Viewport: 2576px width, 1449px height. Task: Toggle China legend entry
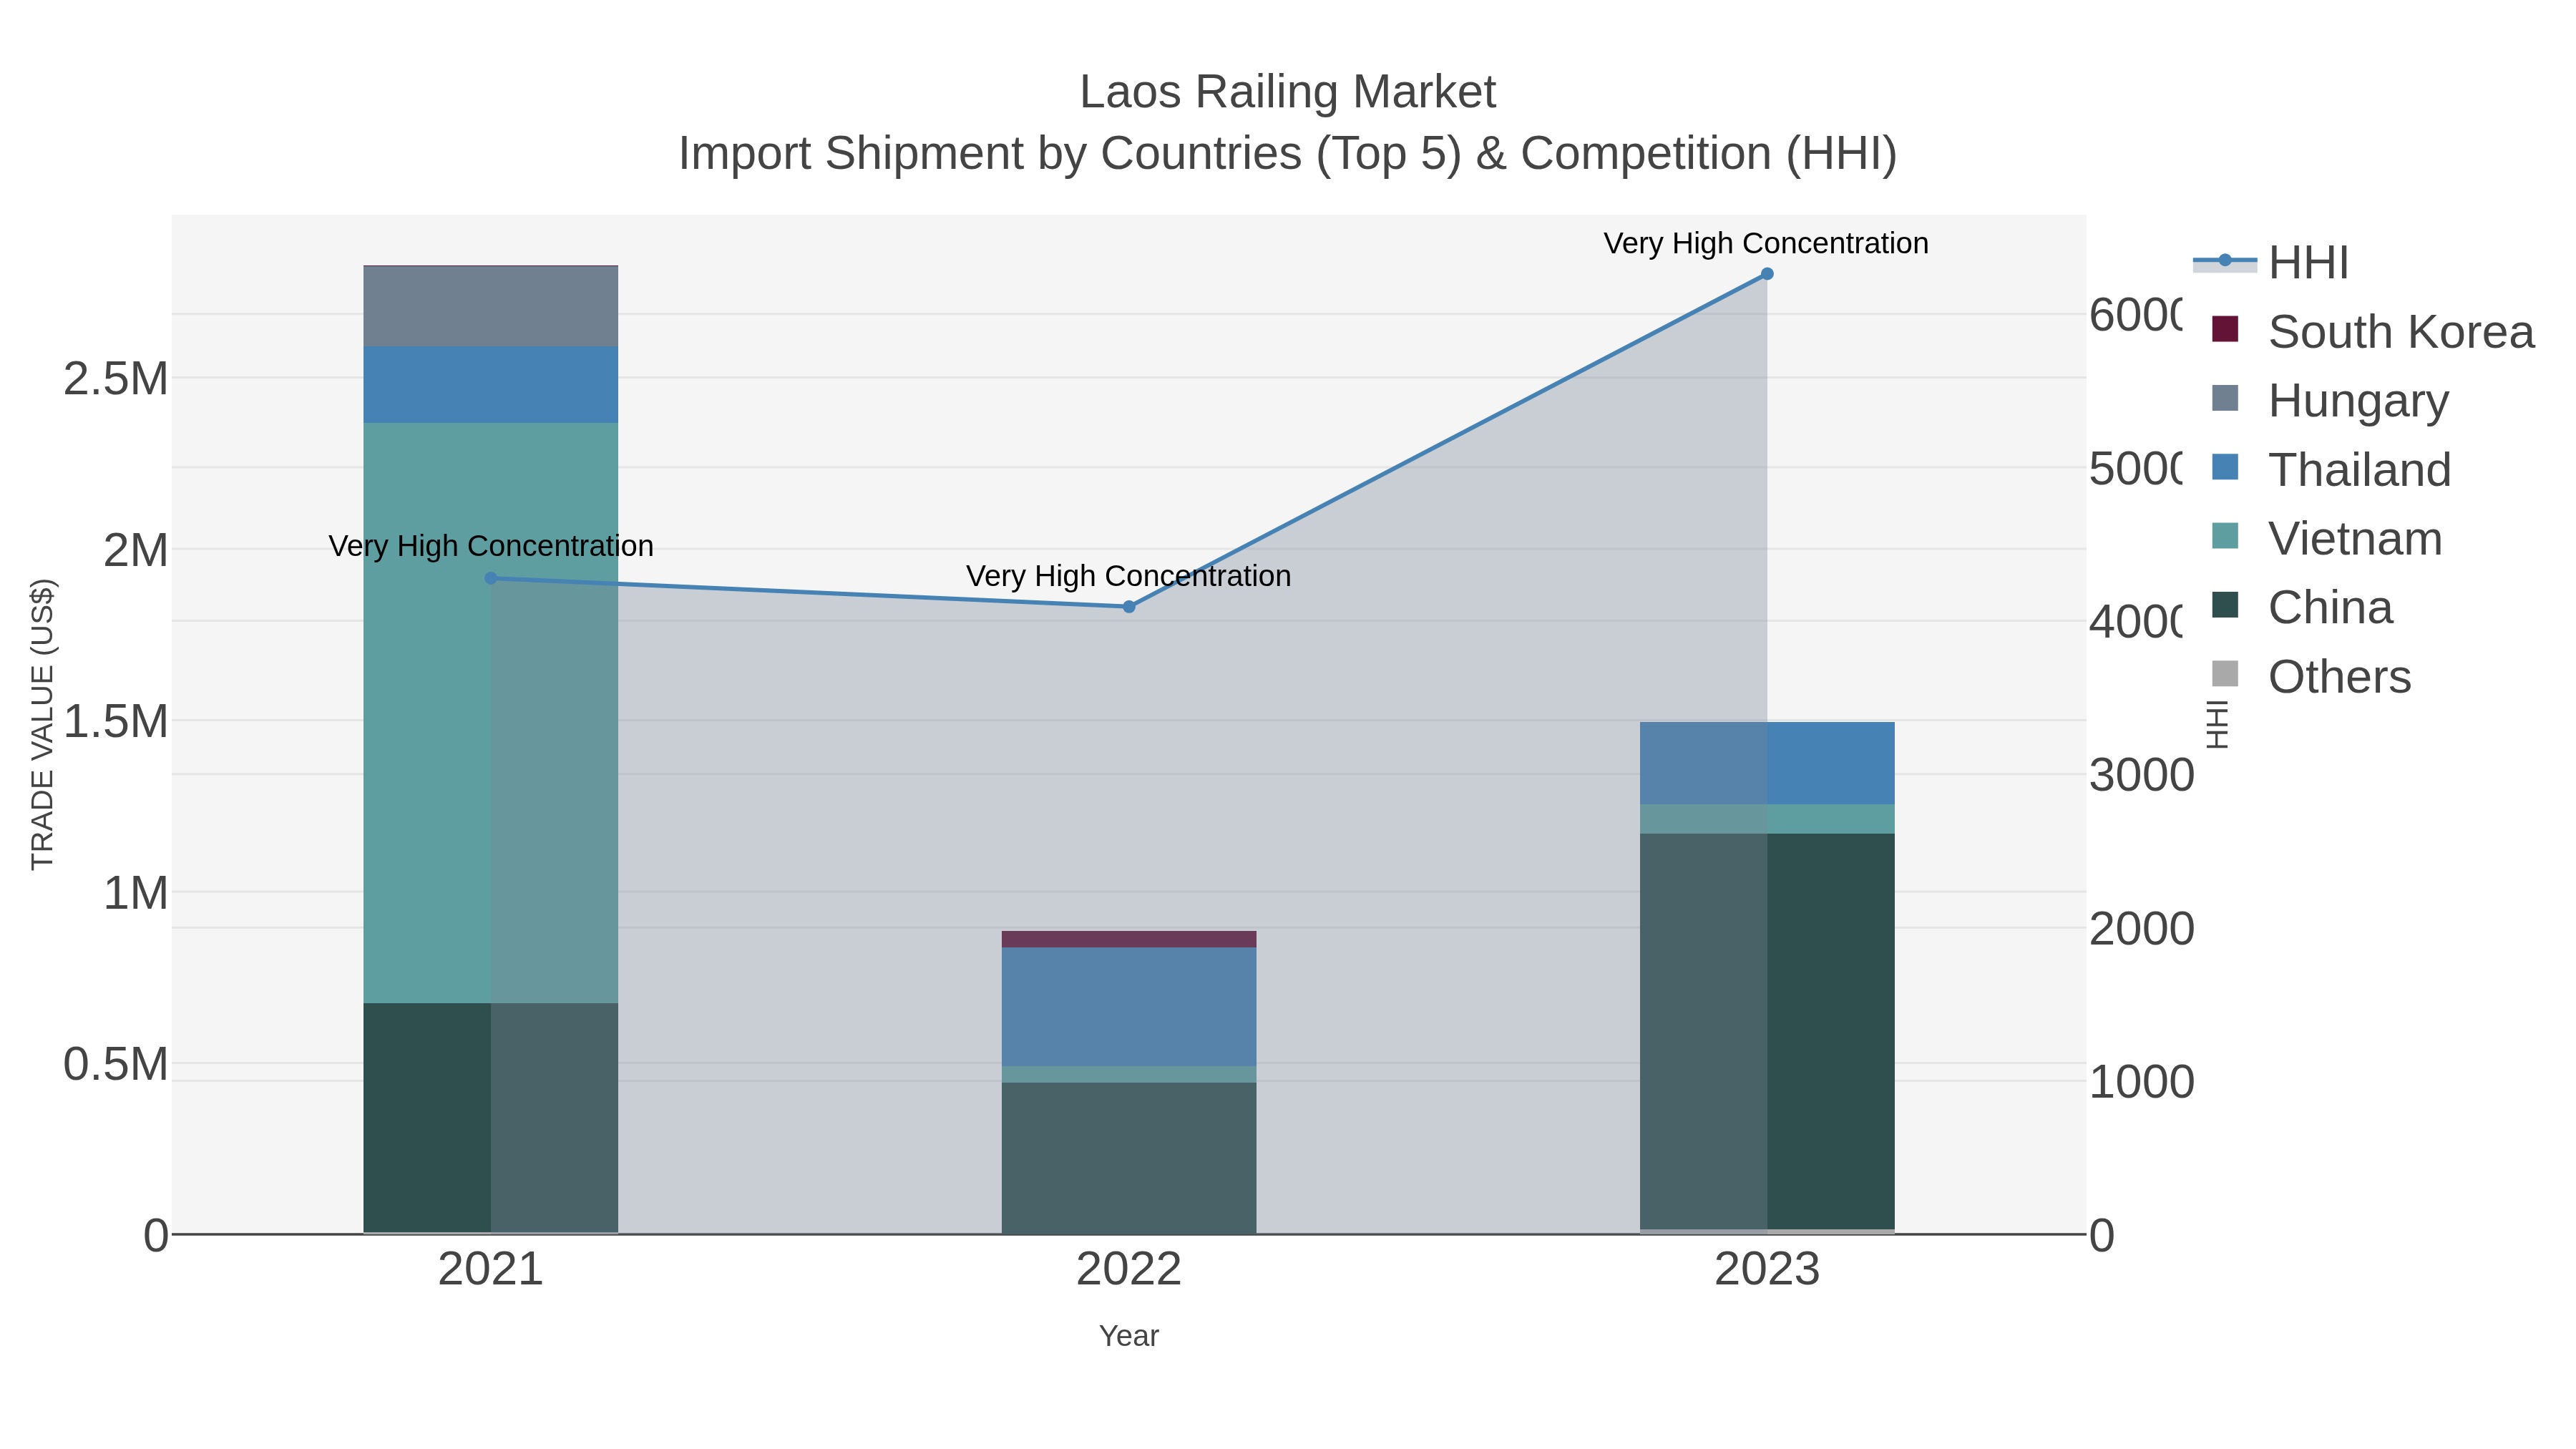tap(2302, 608)
